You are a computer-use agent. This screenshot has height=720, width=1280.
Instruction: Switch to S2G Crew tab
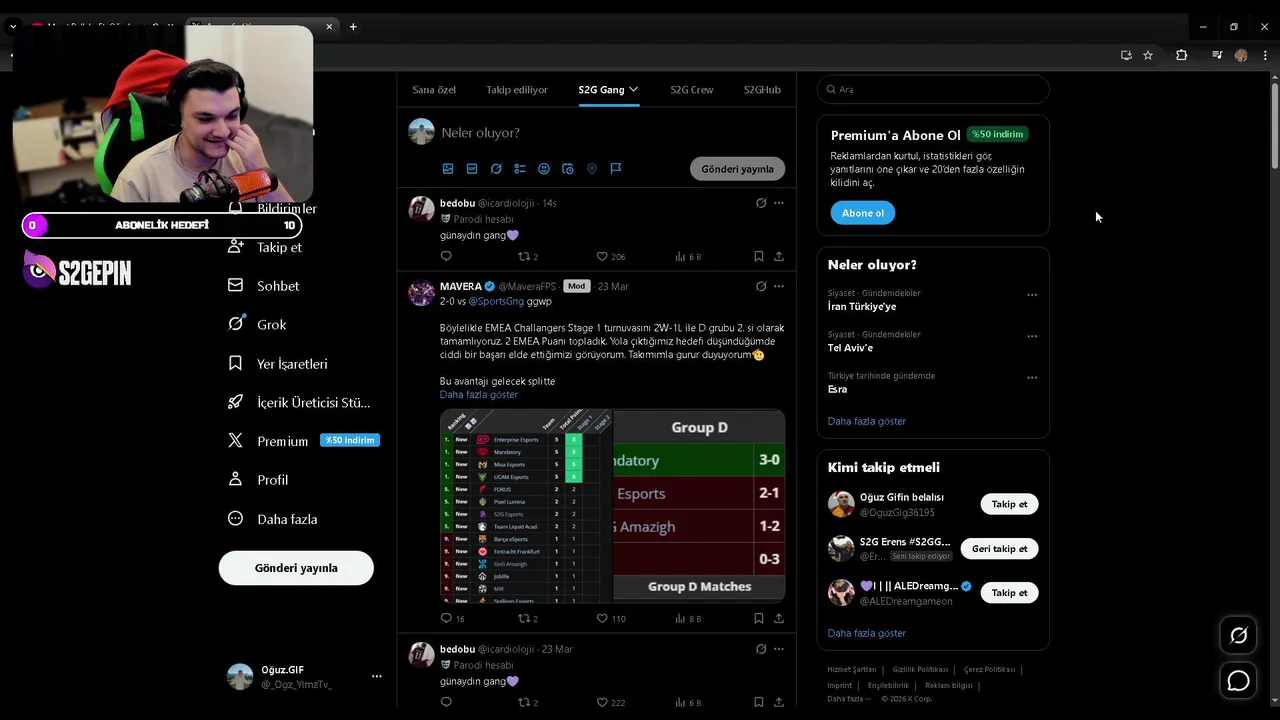coord(692,89)
